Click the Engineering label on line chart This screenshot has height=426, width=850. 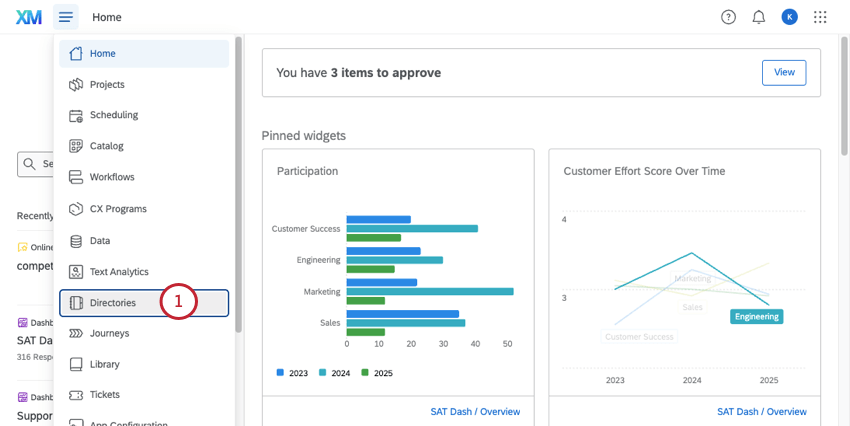(756, 316)
